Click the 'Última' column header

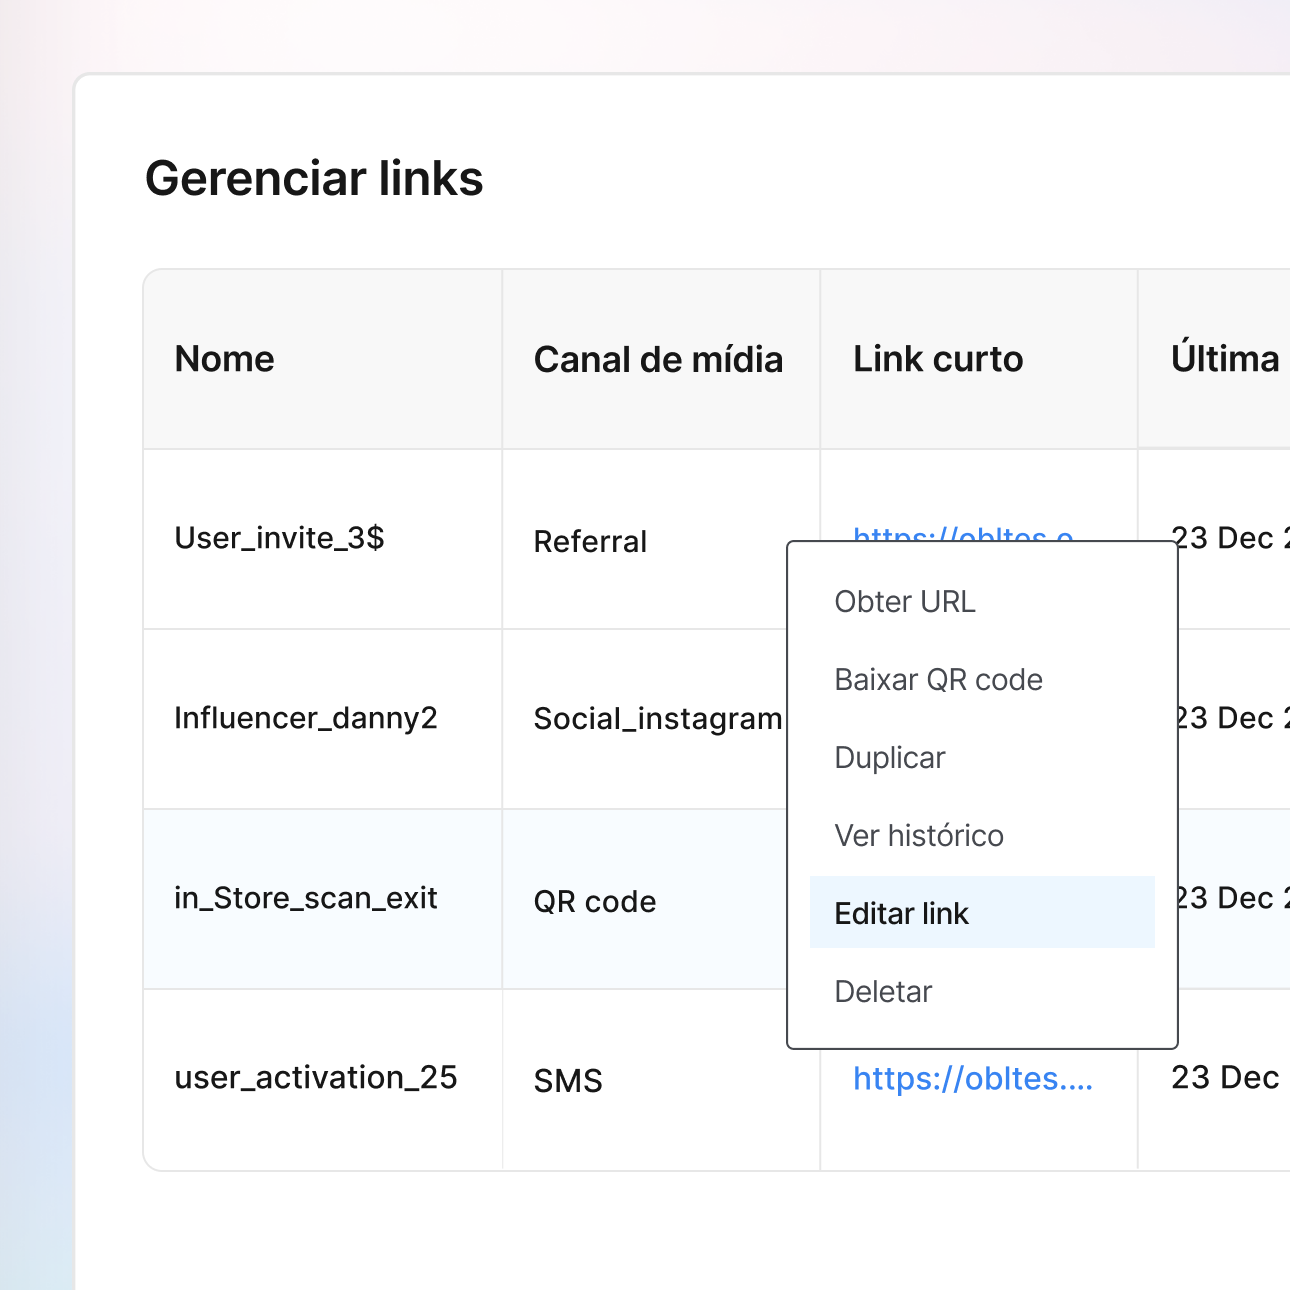1224,359
